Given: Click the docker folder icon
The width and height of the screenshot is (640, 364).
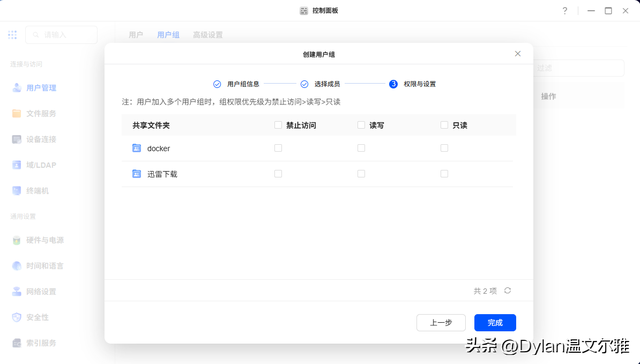Looking at the screenshot, I should (136, 148).
